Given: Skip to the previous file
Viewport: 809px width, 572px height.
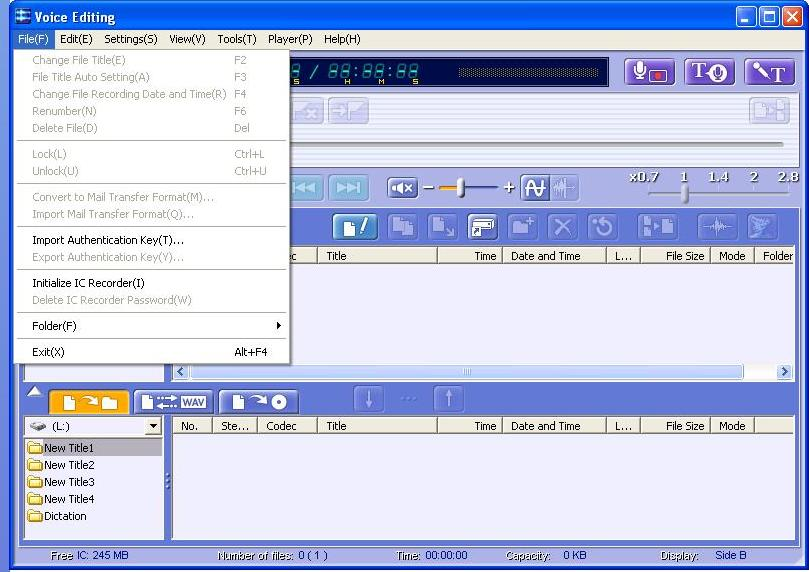Looking at the screenshot, I should (306, 187).
